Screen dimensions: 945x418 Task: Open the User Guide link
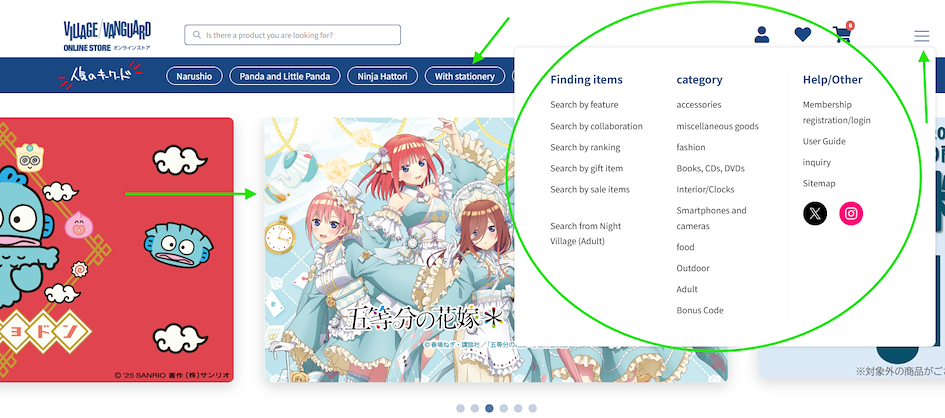824,142
